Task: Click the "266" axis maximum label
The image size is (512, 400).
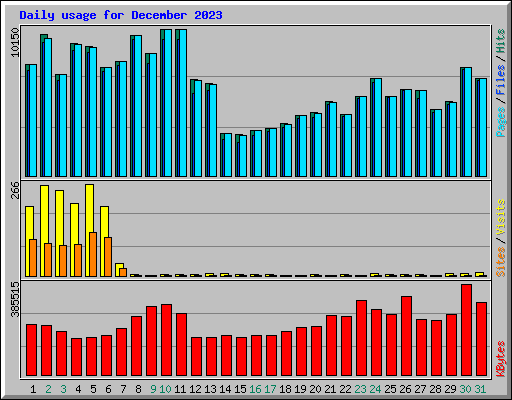Action: pyautogui.click(x=15, y=190)
